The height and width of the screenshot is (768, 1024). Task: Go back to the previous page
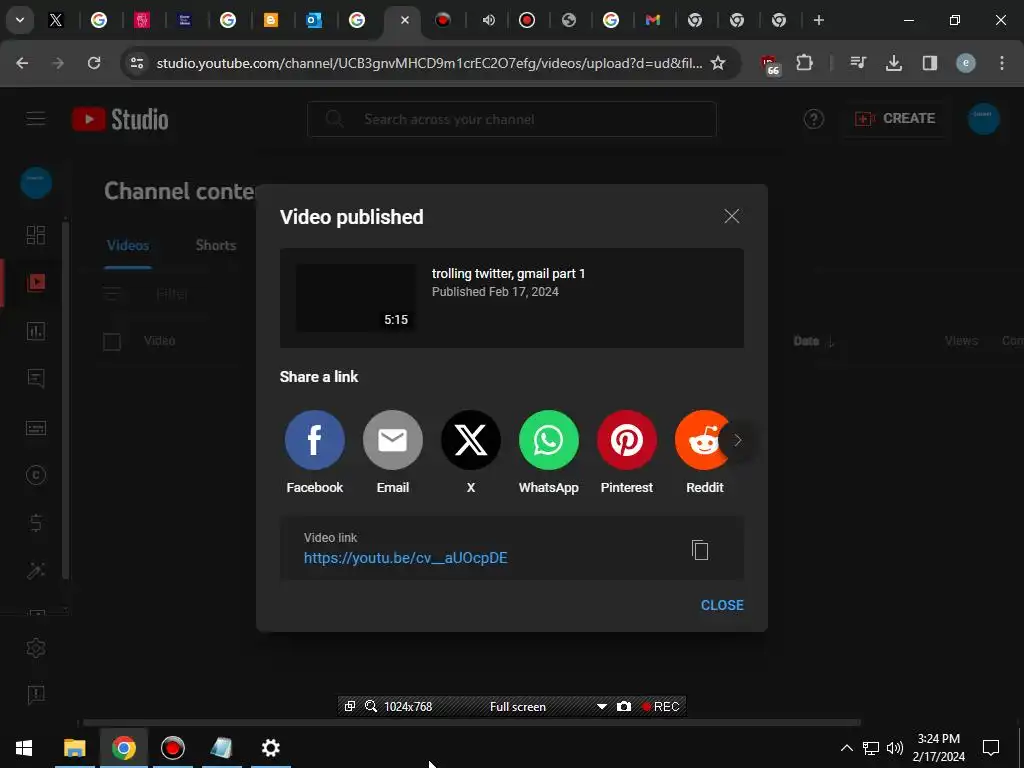[22, 63]
